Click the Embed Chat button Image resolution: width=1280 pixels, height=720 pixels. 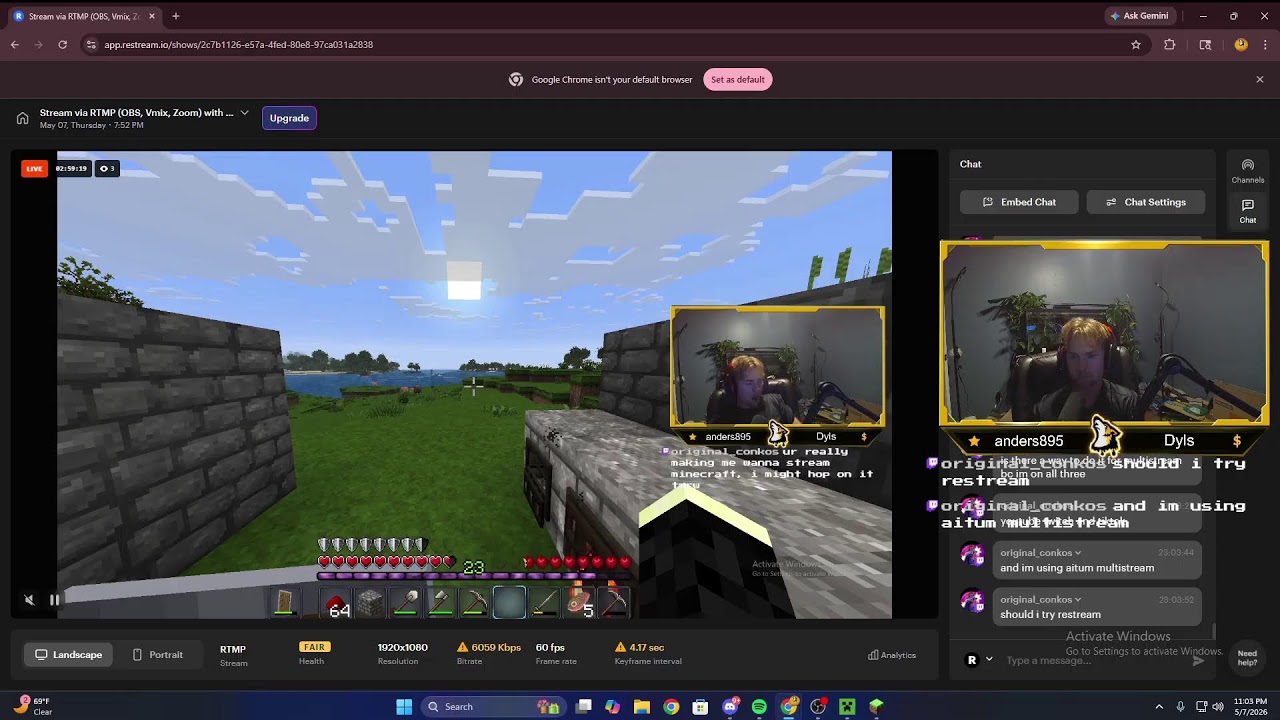point(1019,202)
